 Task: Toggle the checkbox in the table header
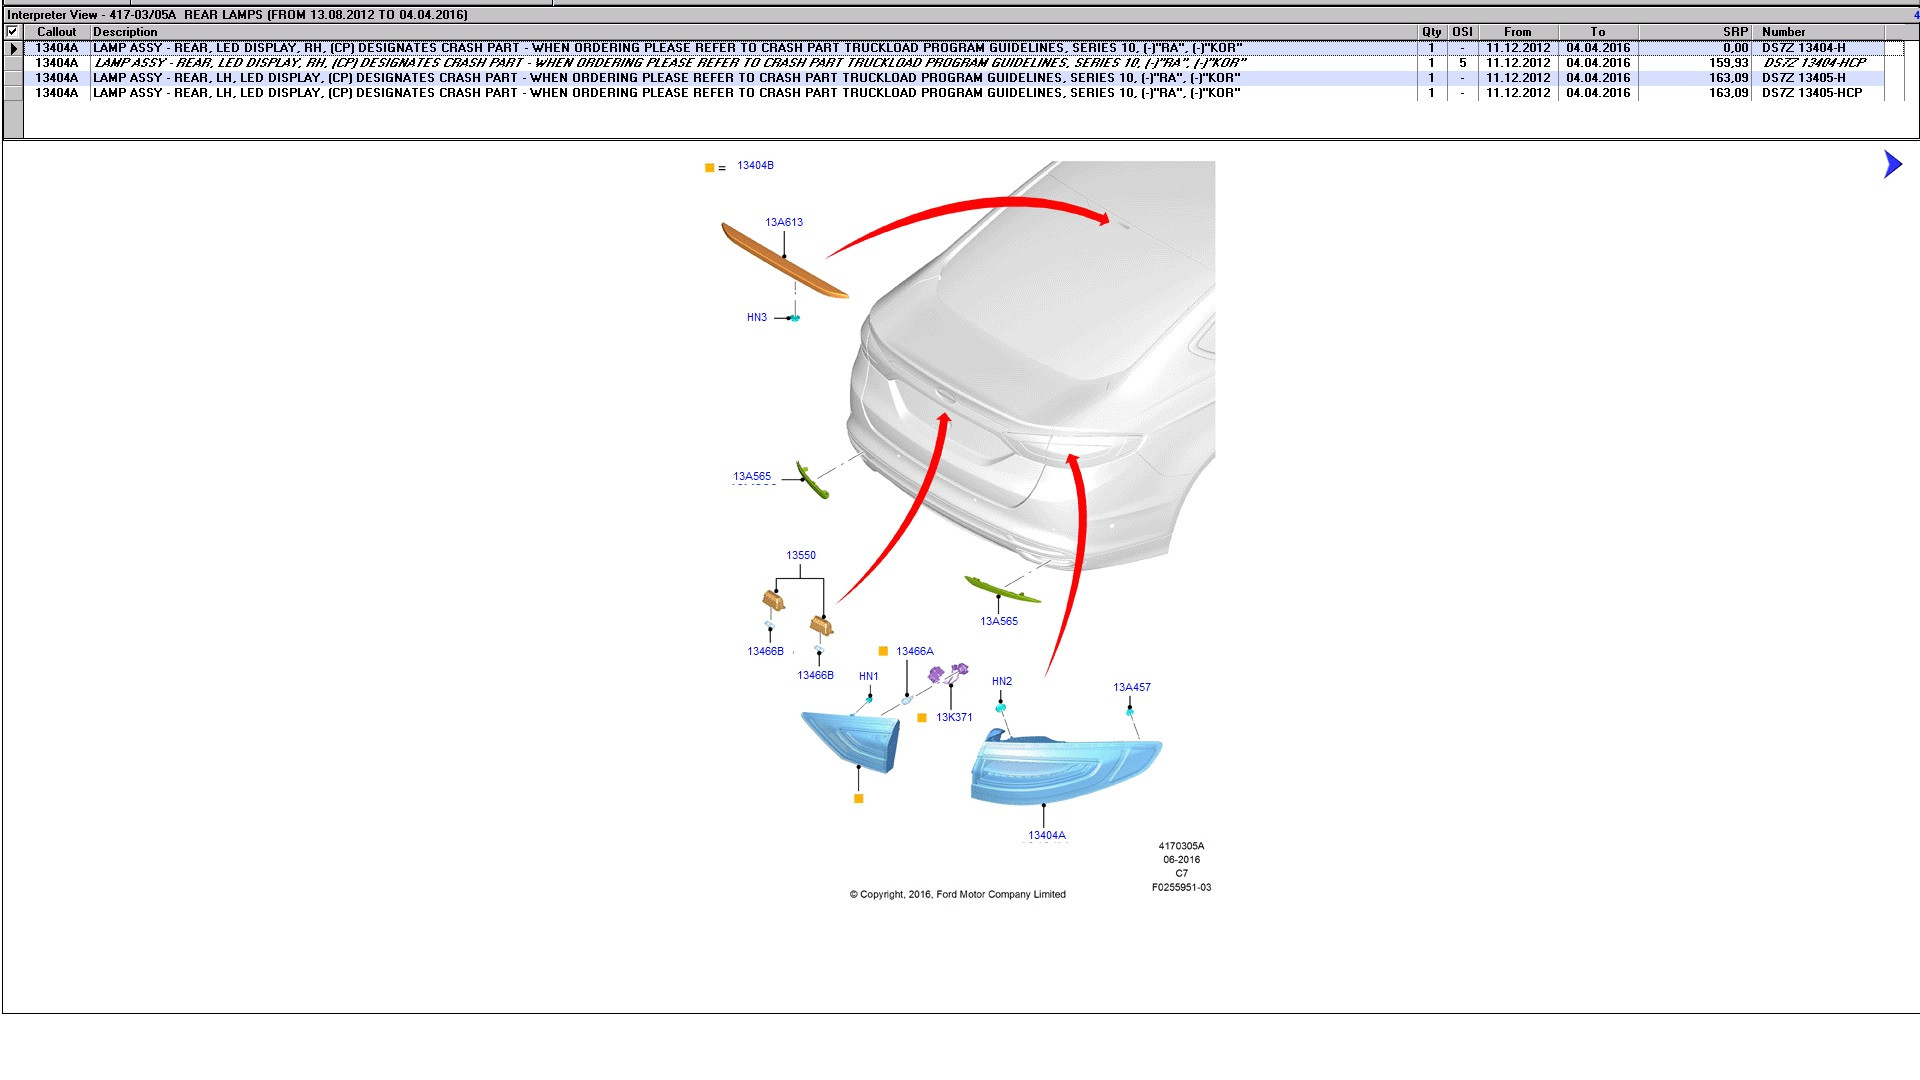(13, 32)
